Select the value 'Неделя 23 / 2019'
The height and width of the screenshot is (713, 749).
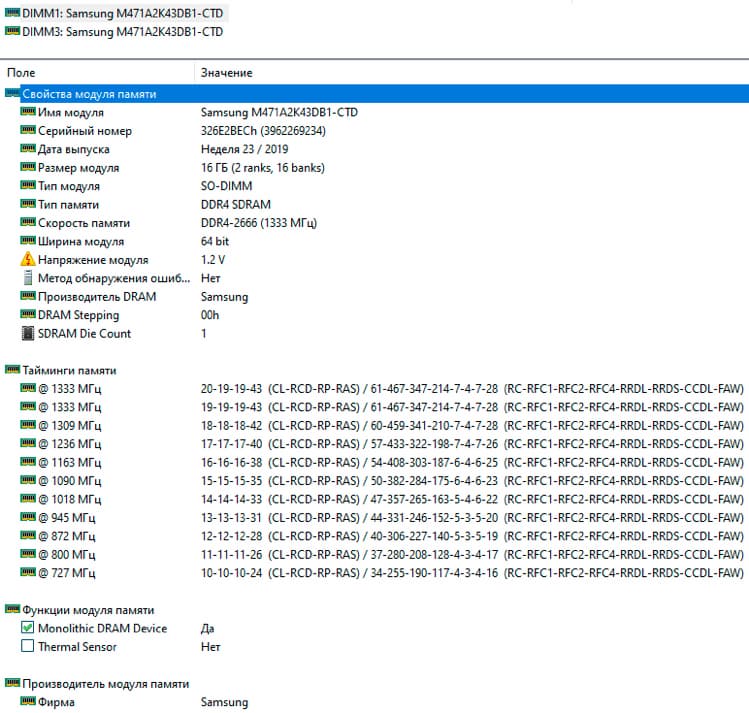pyautogui.click(x=244, y=149)
